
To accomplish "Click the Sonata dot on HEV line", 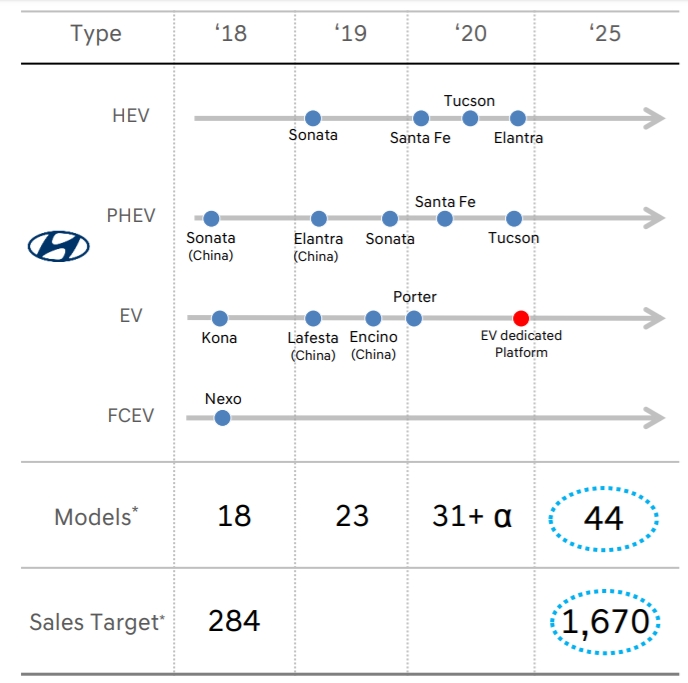I will [x=313, y=118].
